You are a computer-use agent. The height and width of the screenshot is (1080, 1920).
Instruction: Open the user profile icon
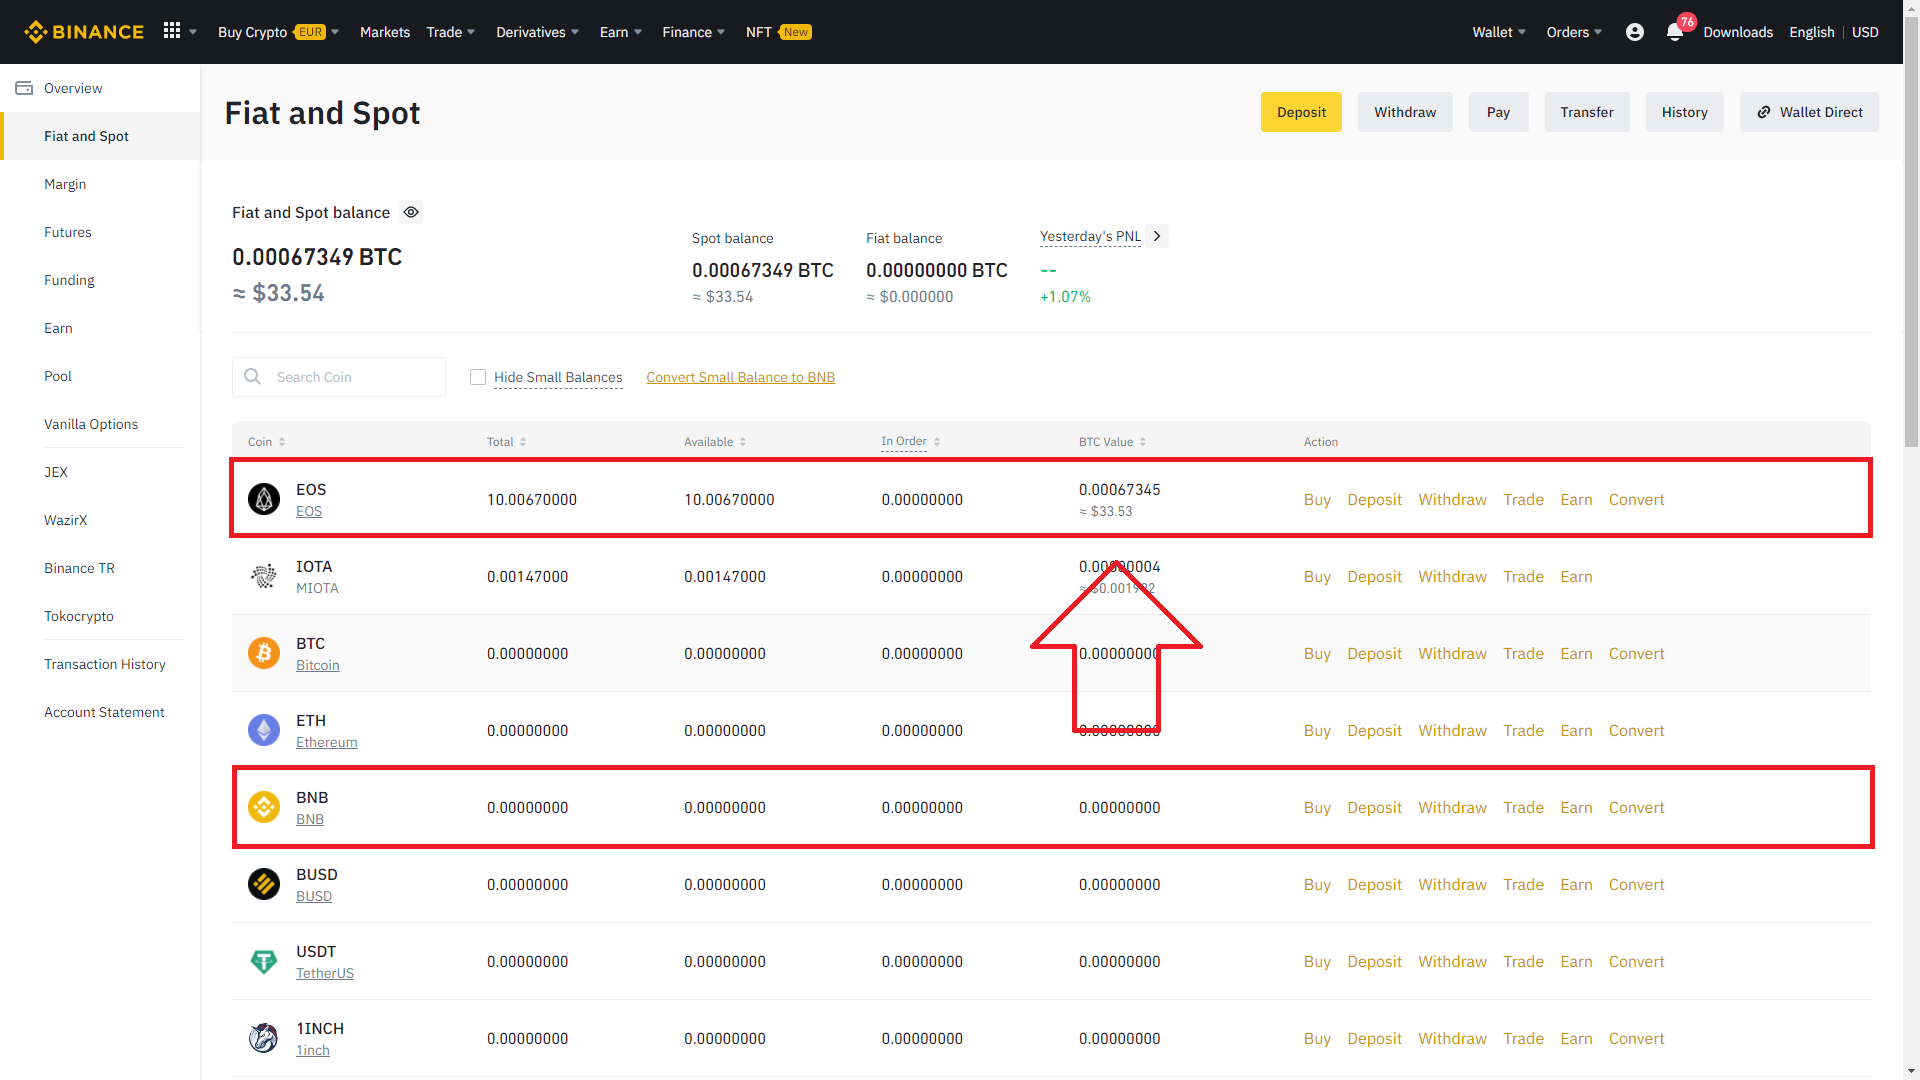click(x=1635, y=32)
